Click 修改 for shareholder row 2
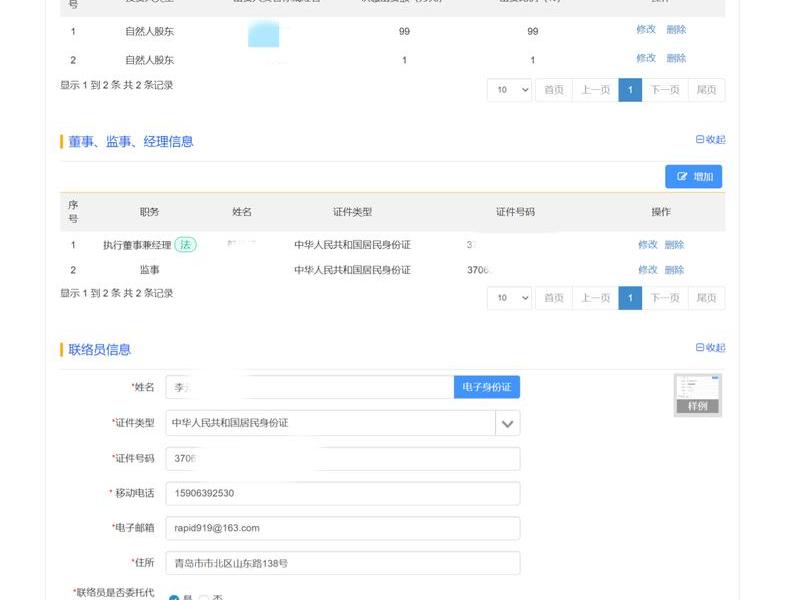Image resolution: width=800 pixels, height=600 pixels. point(645,58)
